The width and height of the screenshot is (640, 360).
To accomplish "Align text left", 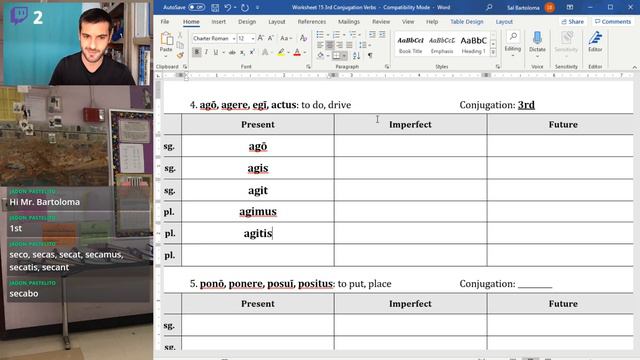I will click(x=320, y=45).
